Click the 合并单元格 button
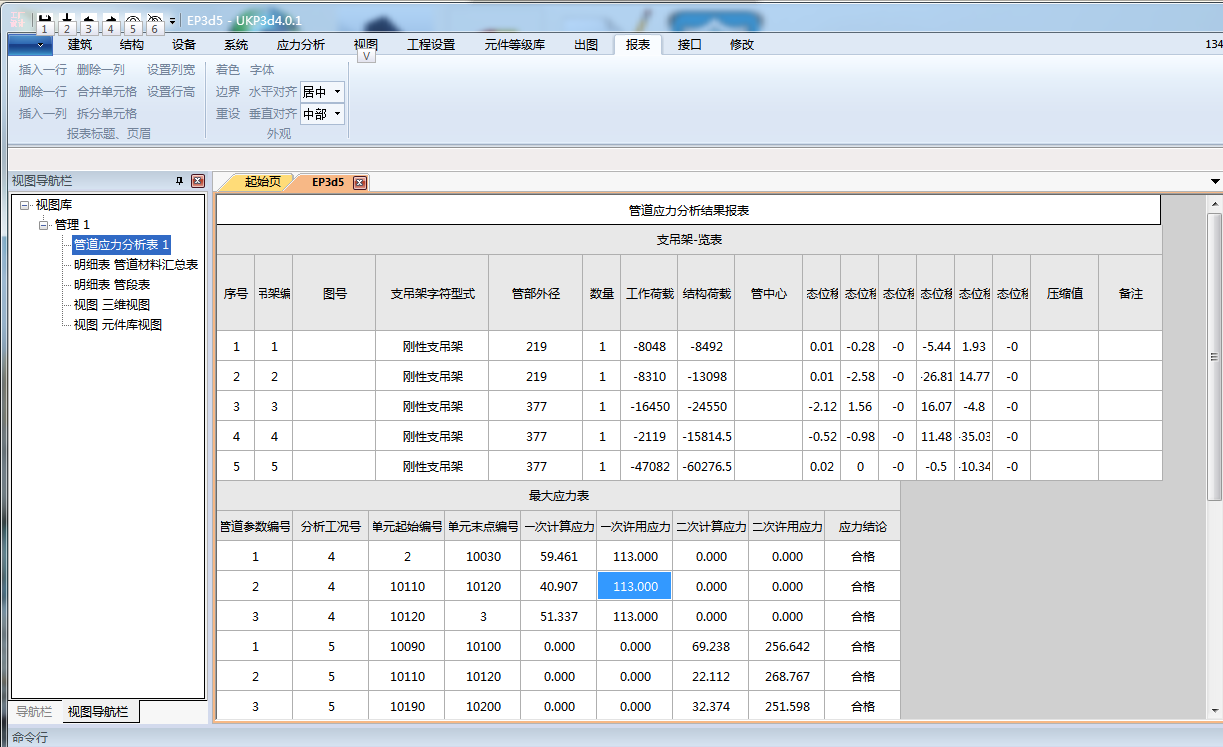The height and width of the screenshot is (747, 1223). (x=107, y=92)
